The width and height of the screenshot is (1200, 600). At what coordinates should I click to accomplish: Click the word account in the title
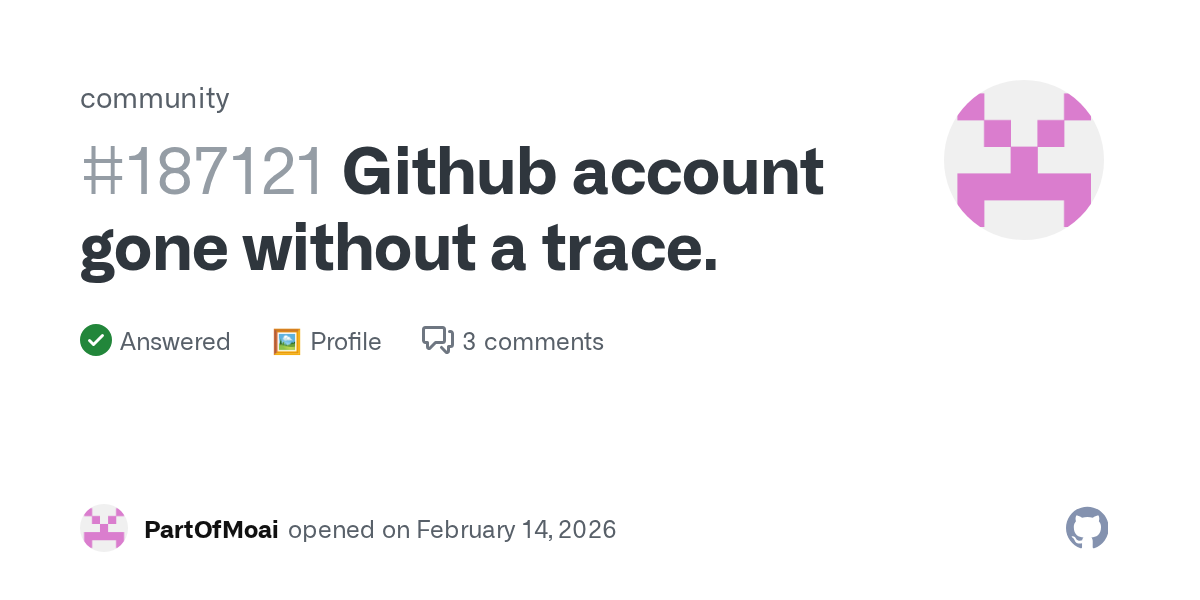[x=698, y=172]
